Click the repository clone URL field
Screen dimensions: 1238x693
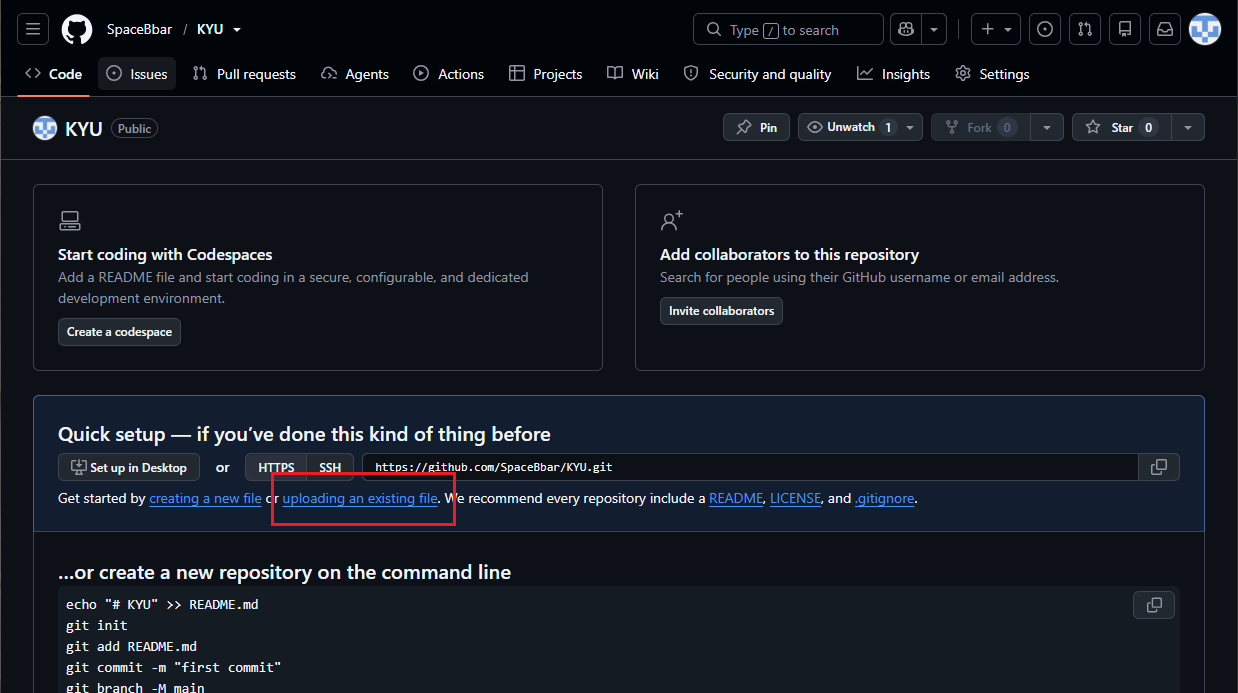point(750,467)
